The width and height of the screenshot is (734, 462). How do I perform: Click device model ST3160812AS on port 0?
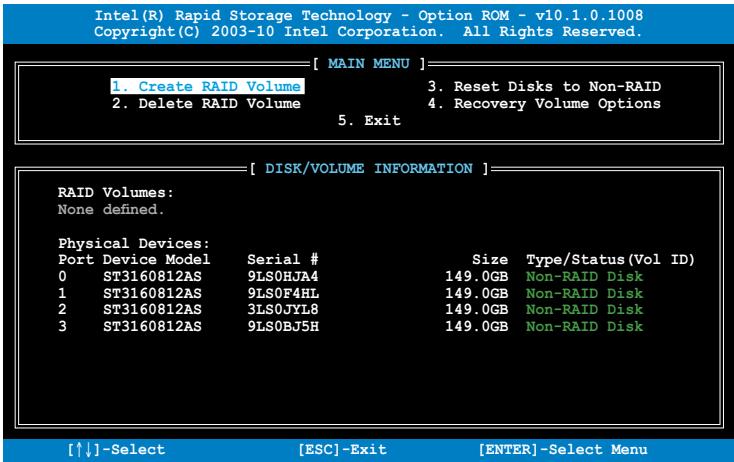(x=152, y=276)
